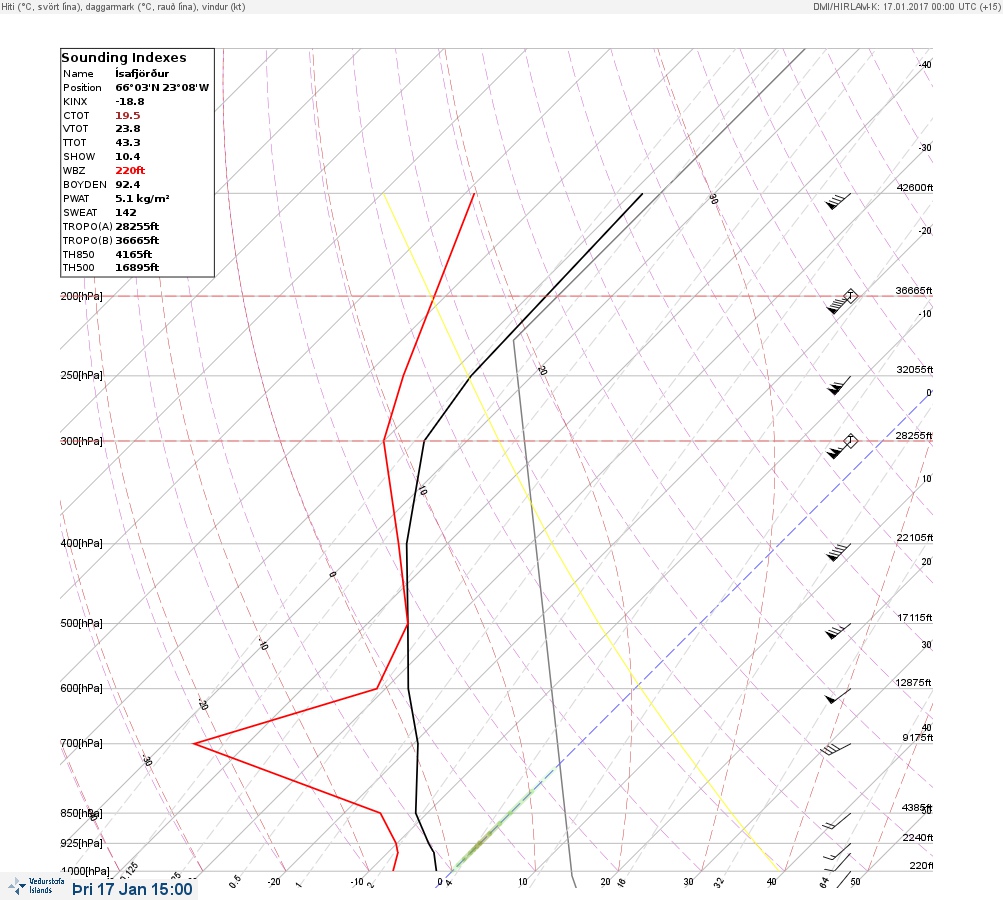The image size is (1003, 900).
Task: Click the Þri 17 Jan 15:00 timestamp
Action: tap(132, 889)
